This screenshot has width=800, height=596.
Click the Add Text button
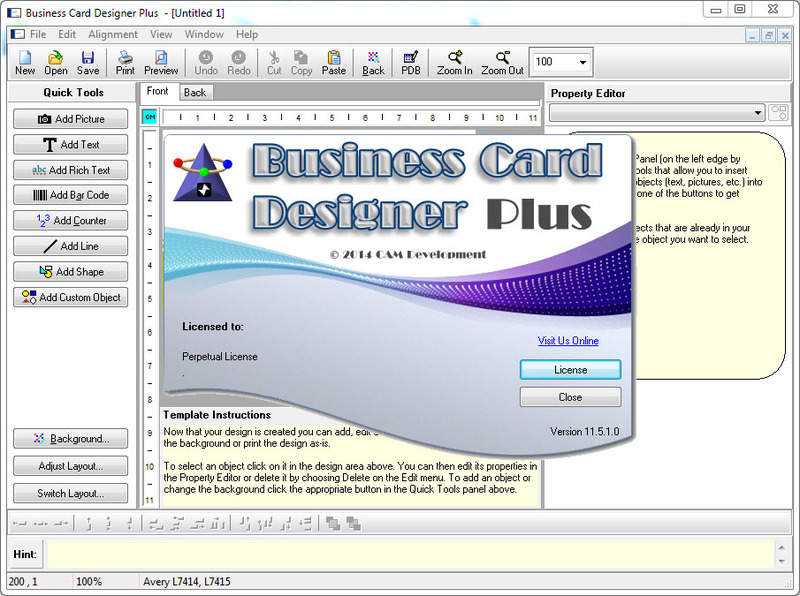[x=70, y=144]
